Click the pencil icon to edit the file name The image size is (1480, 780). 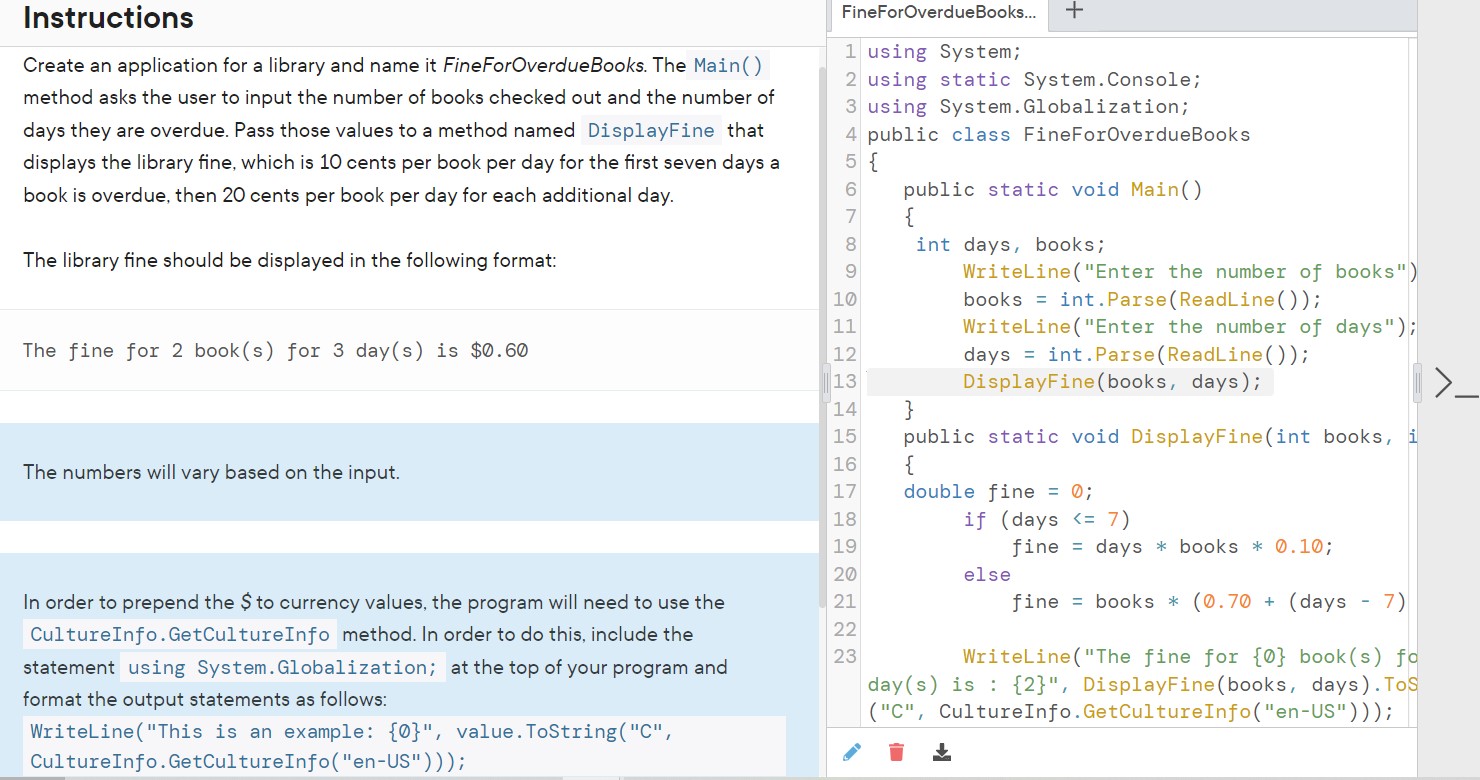coord(852,751)
